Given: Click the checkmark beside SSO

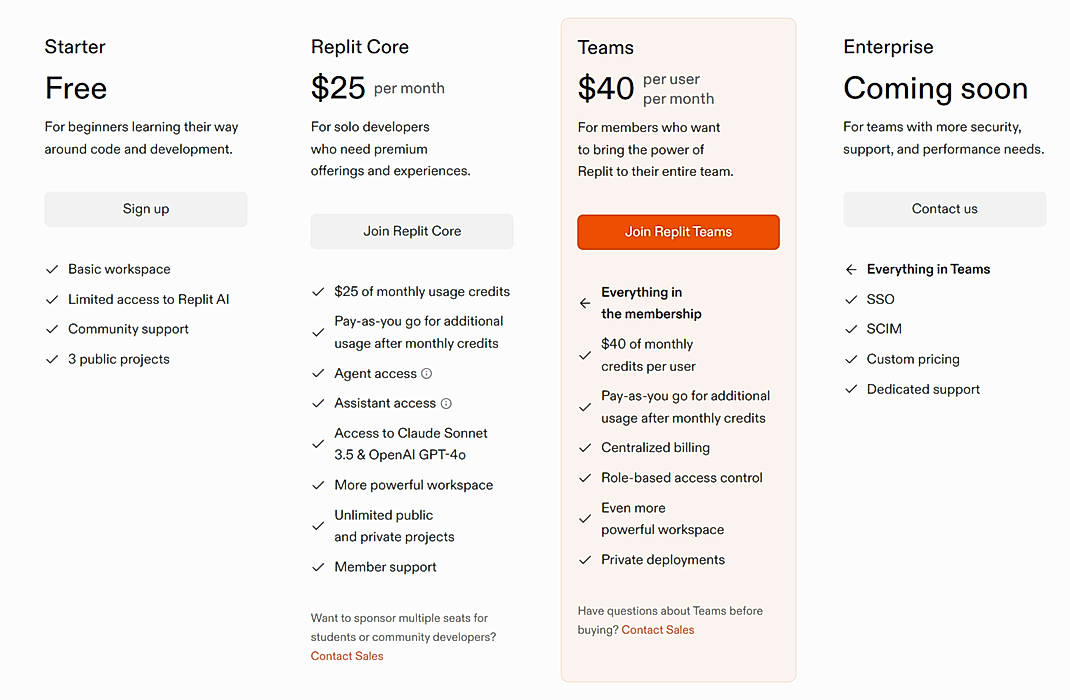Looking at the screenshot, I should pyautogui.click(x=851, y=299).
